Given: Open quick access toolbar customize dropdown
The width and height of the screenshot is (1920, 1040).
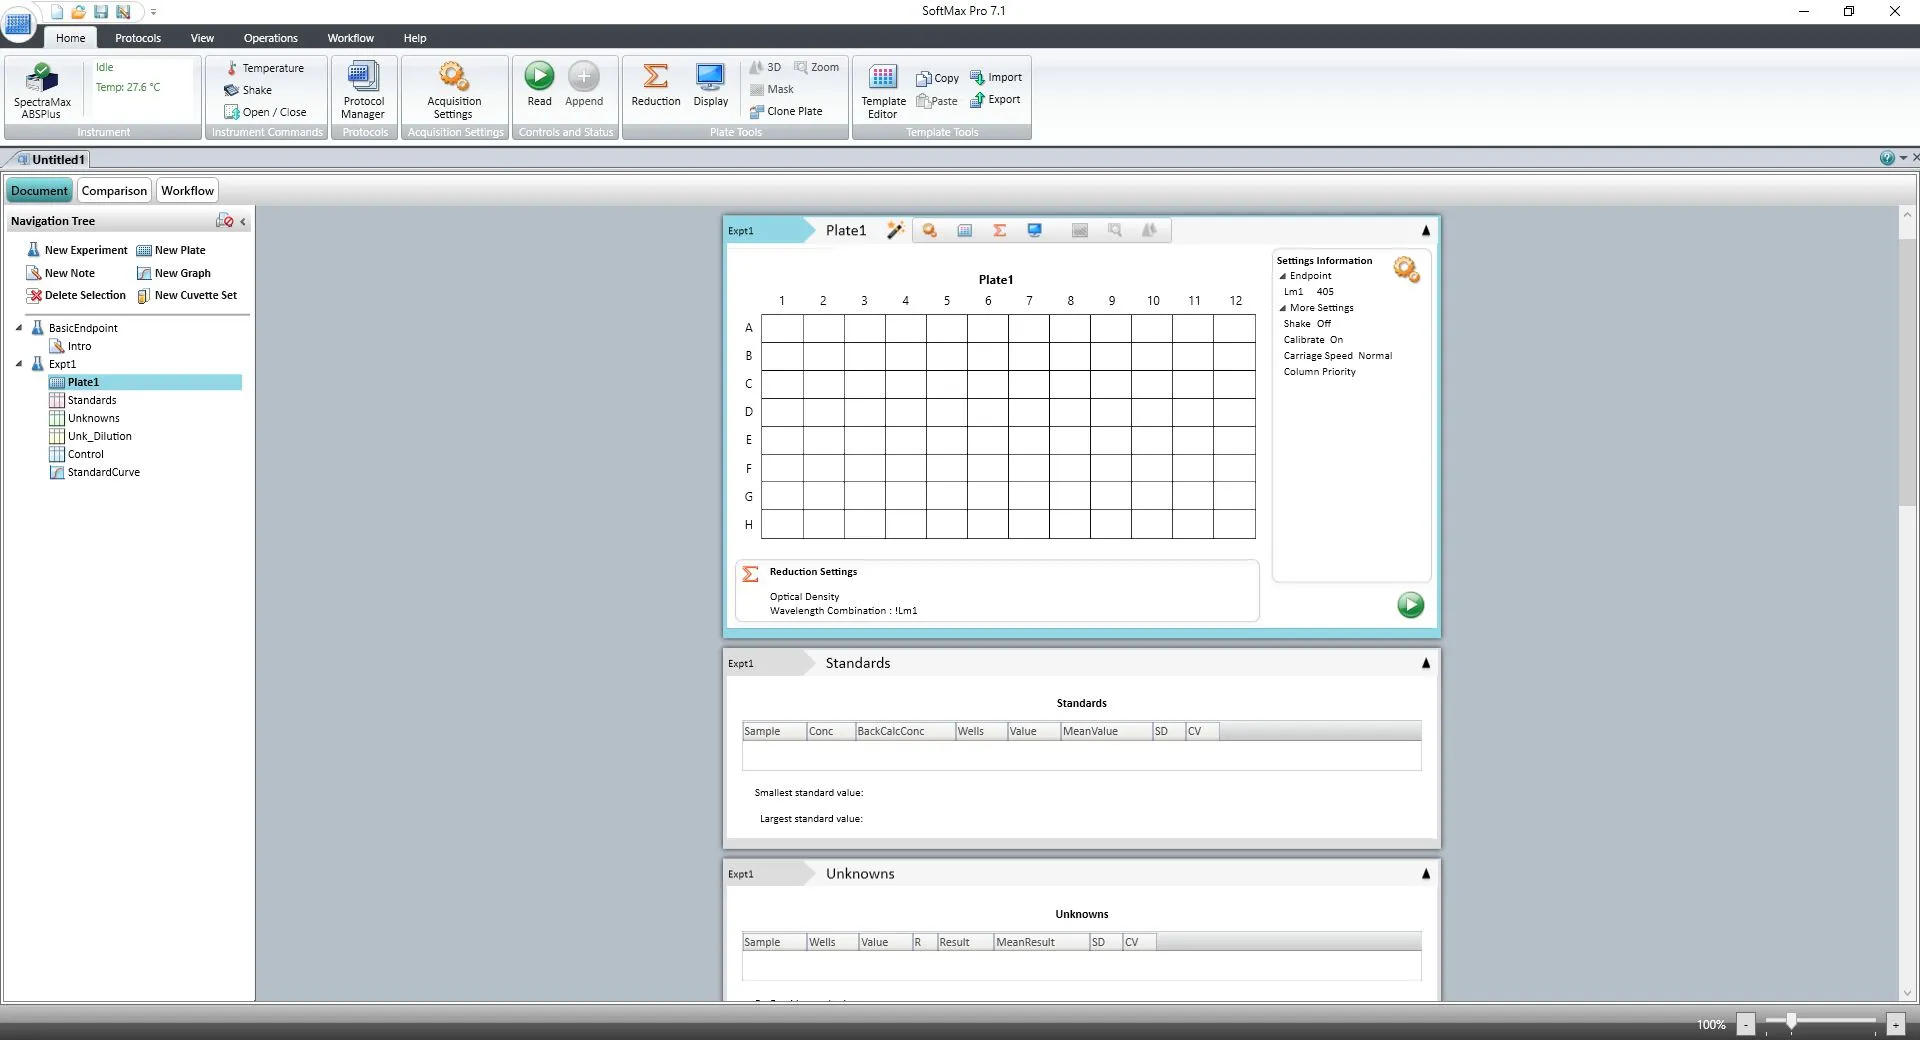Looking at the screenshot, I should click(x=154, y=12).
